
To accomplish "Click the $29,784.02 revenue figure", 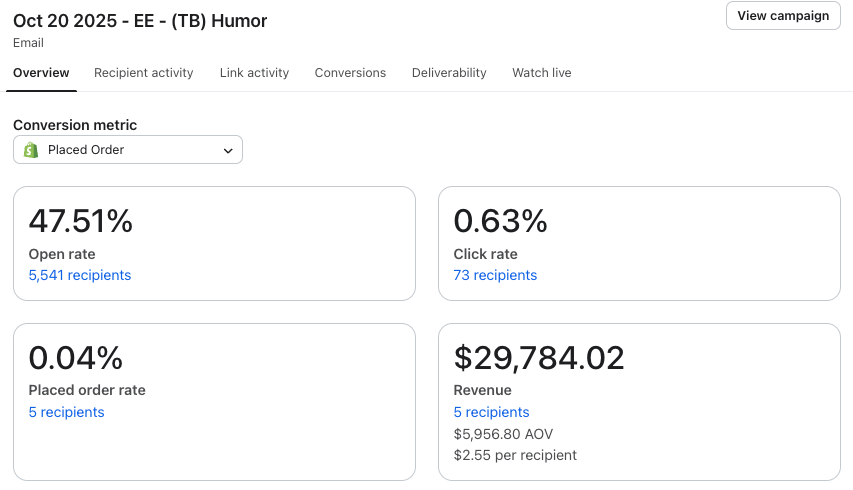I will pos(539,358).
